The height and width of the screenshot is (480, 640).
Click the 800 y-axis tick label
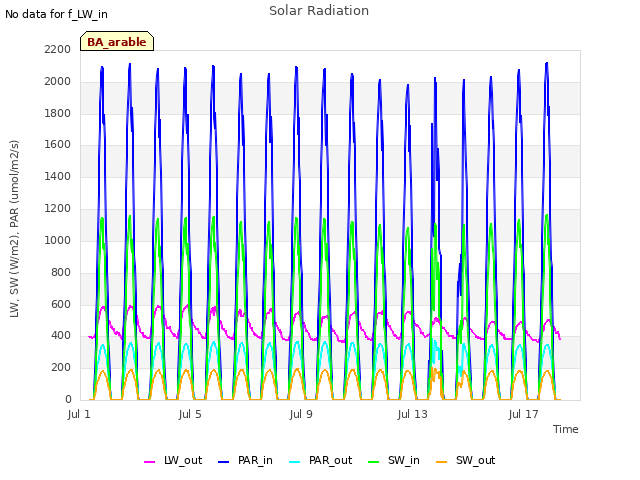[x=61, y=272]
